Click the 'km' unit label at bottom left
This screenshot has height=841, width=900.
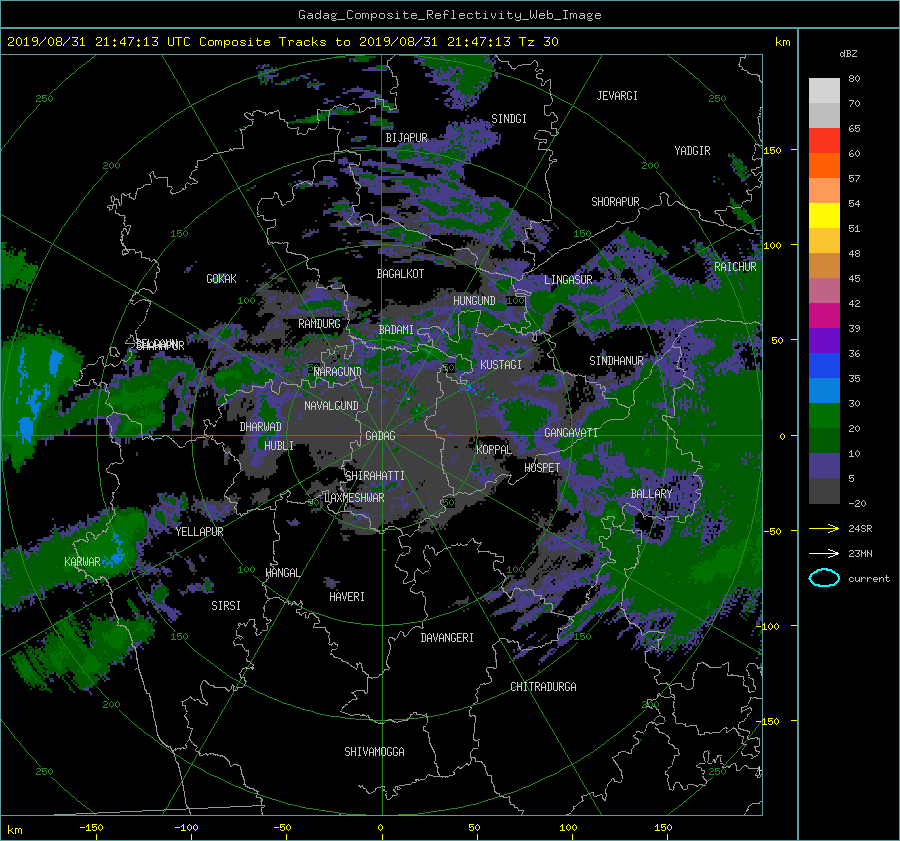pos(14,830)
